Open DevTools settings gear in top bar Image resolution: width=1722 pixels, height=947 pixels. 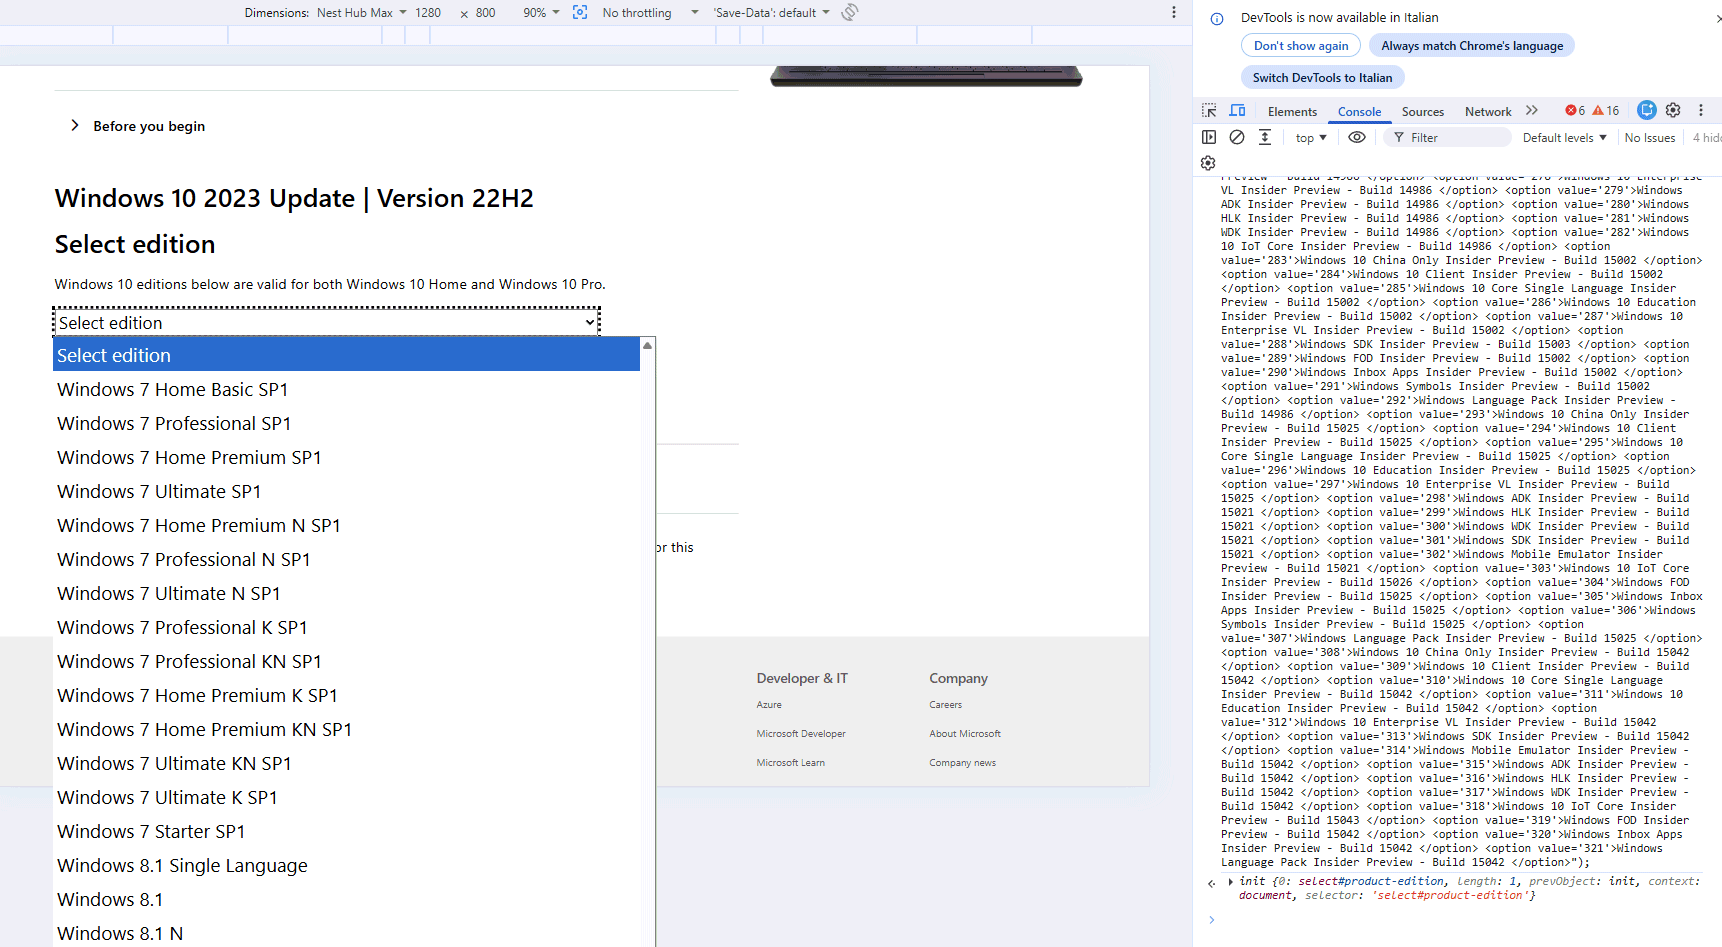tap(1673, 110)
